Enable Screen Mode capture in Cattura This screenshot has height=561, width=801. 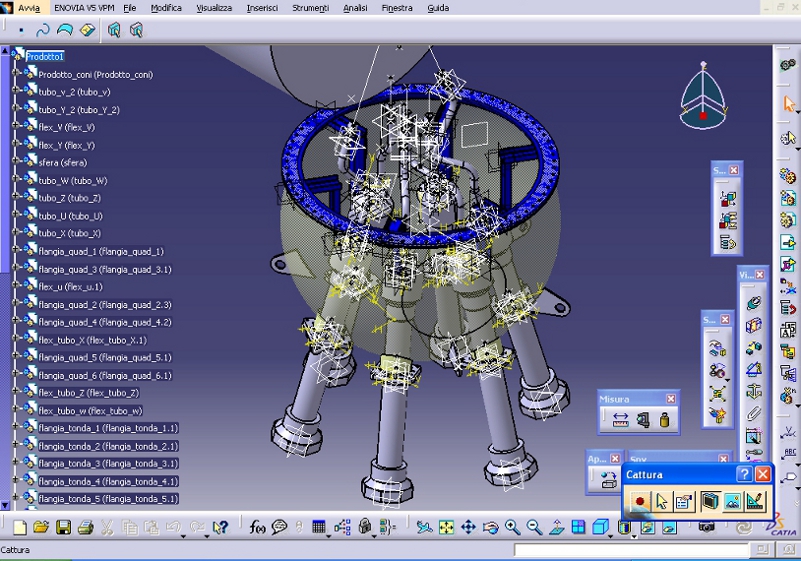point(710,502)
